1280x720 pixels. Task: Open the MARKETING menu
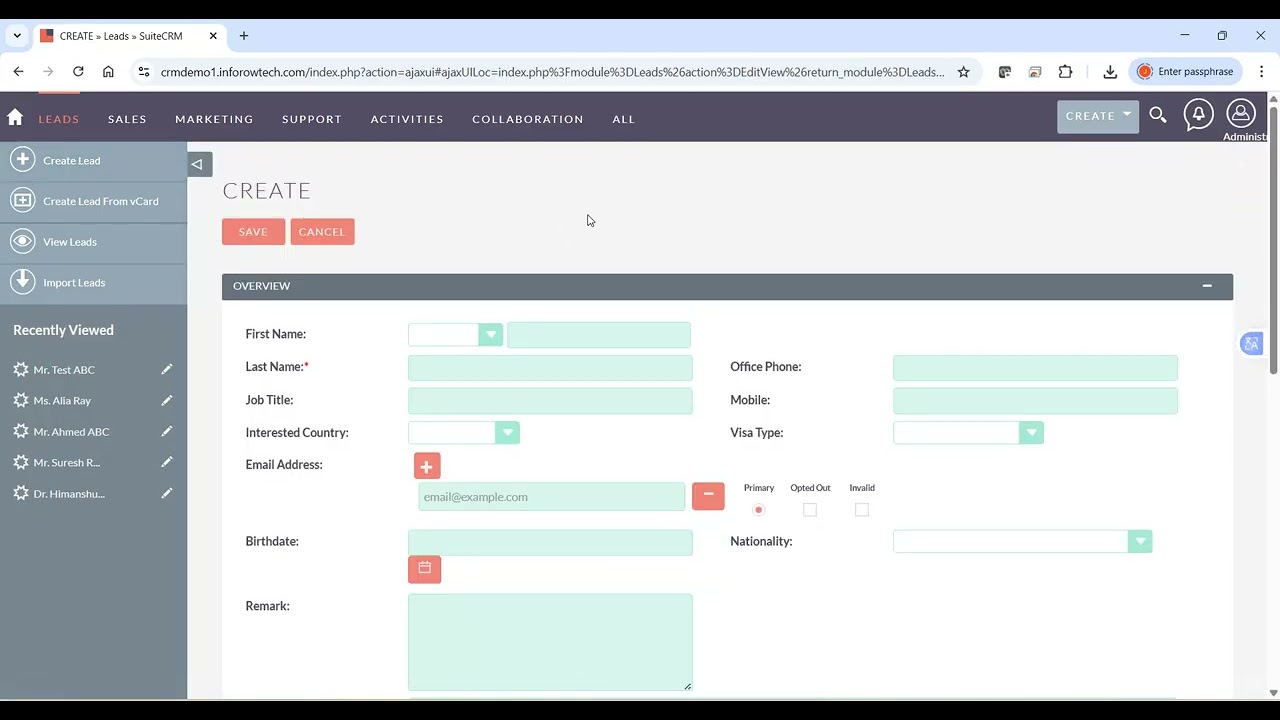(x=214, y=119)
